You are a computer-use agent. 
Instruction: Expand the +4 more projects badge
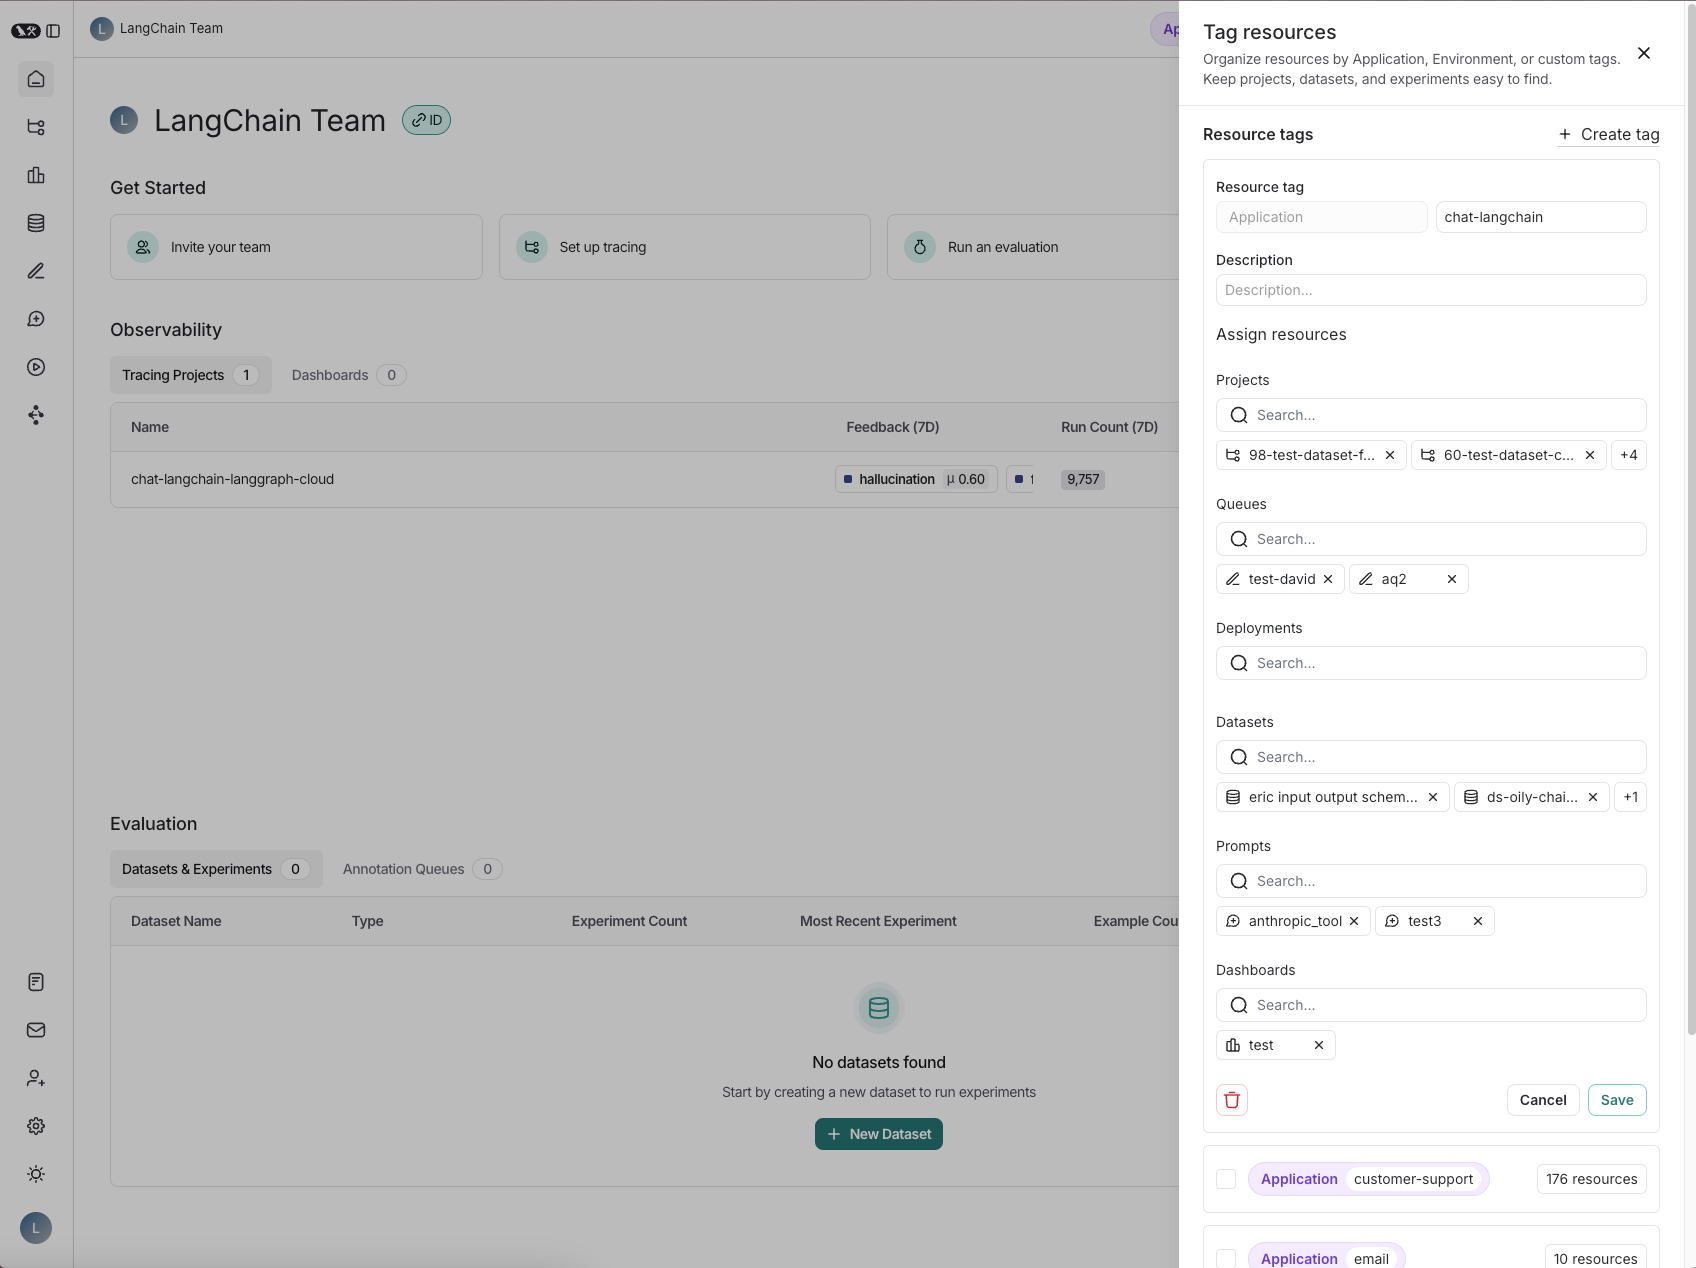coord(1629,455)
